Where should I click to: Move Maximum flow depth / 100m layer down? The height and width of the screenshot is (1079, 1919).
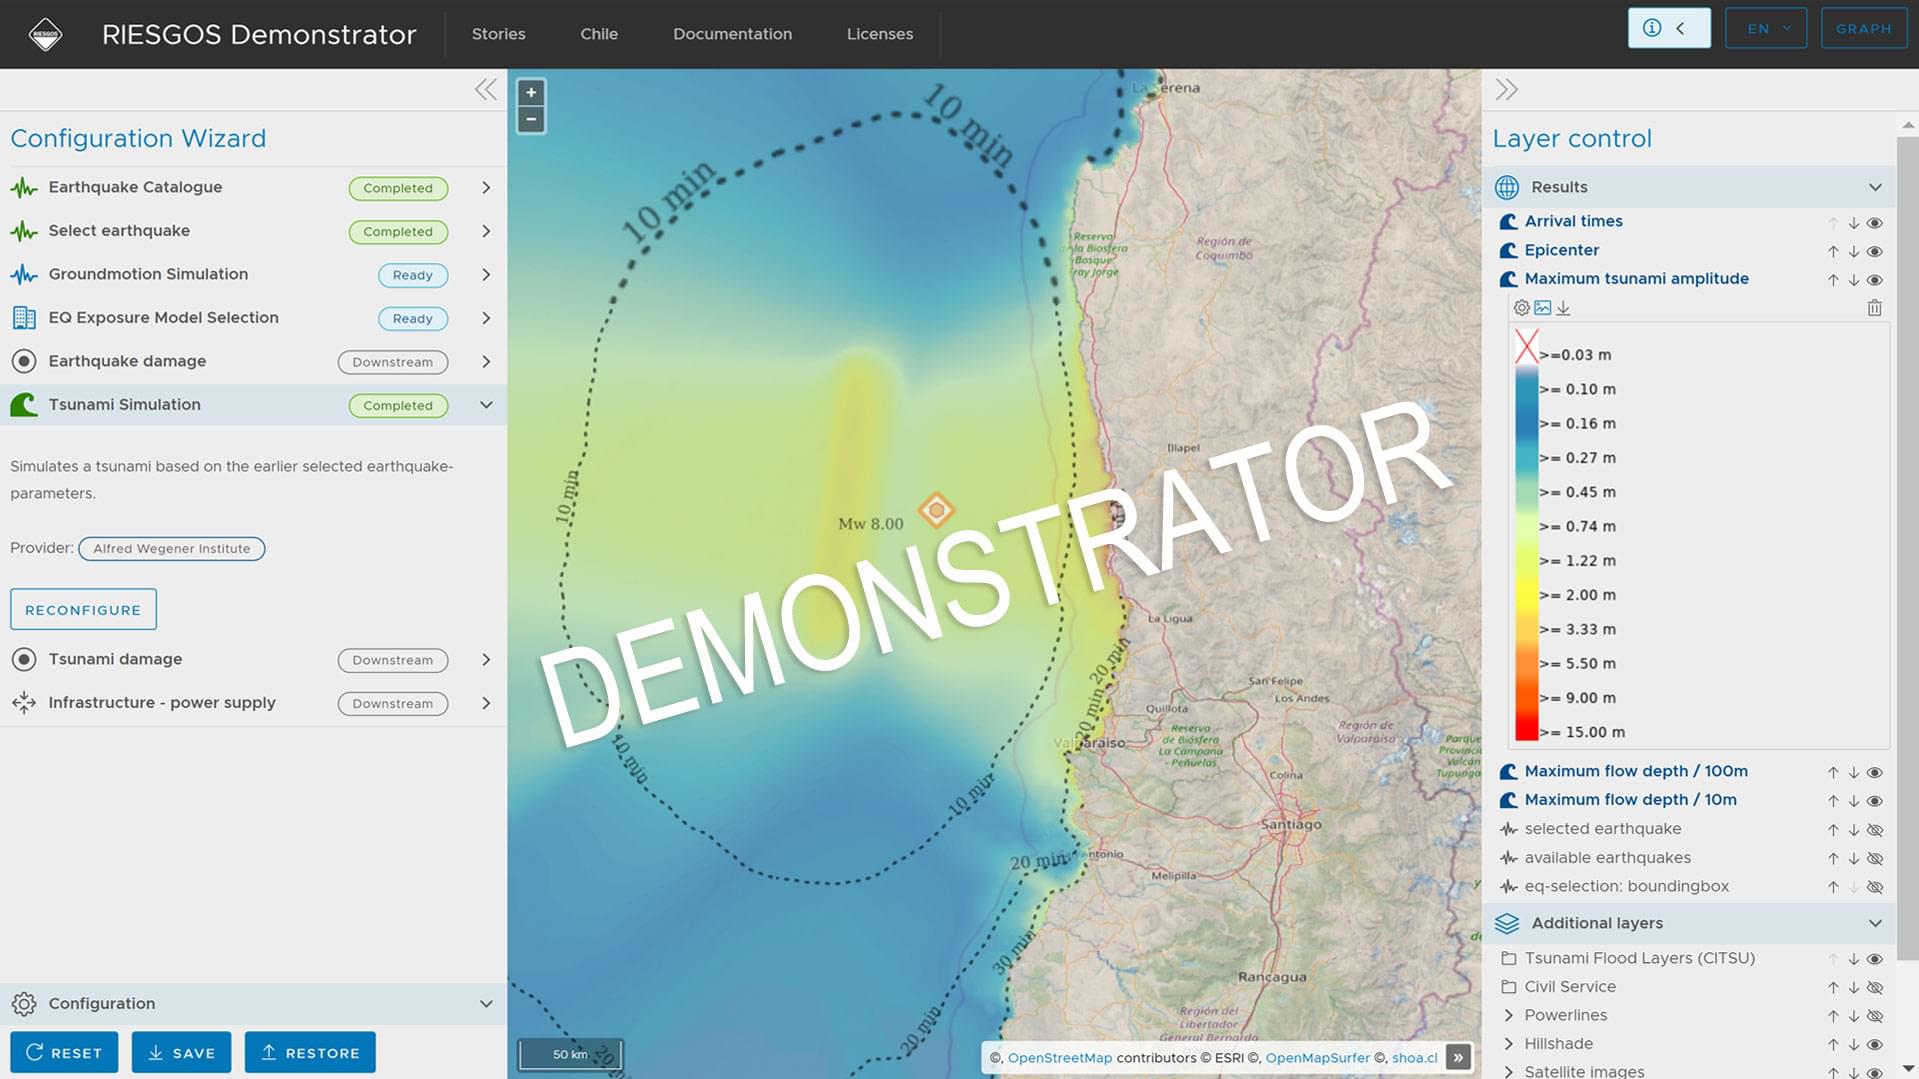tap(1854, 773)
